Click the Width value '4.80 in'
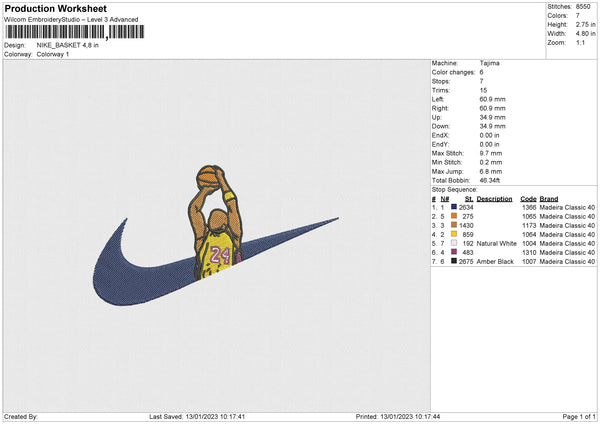The width and height of the screenshot is (600, 424). coord(585,34)
